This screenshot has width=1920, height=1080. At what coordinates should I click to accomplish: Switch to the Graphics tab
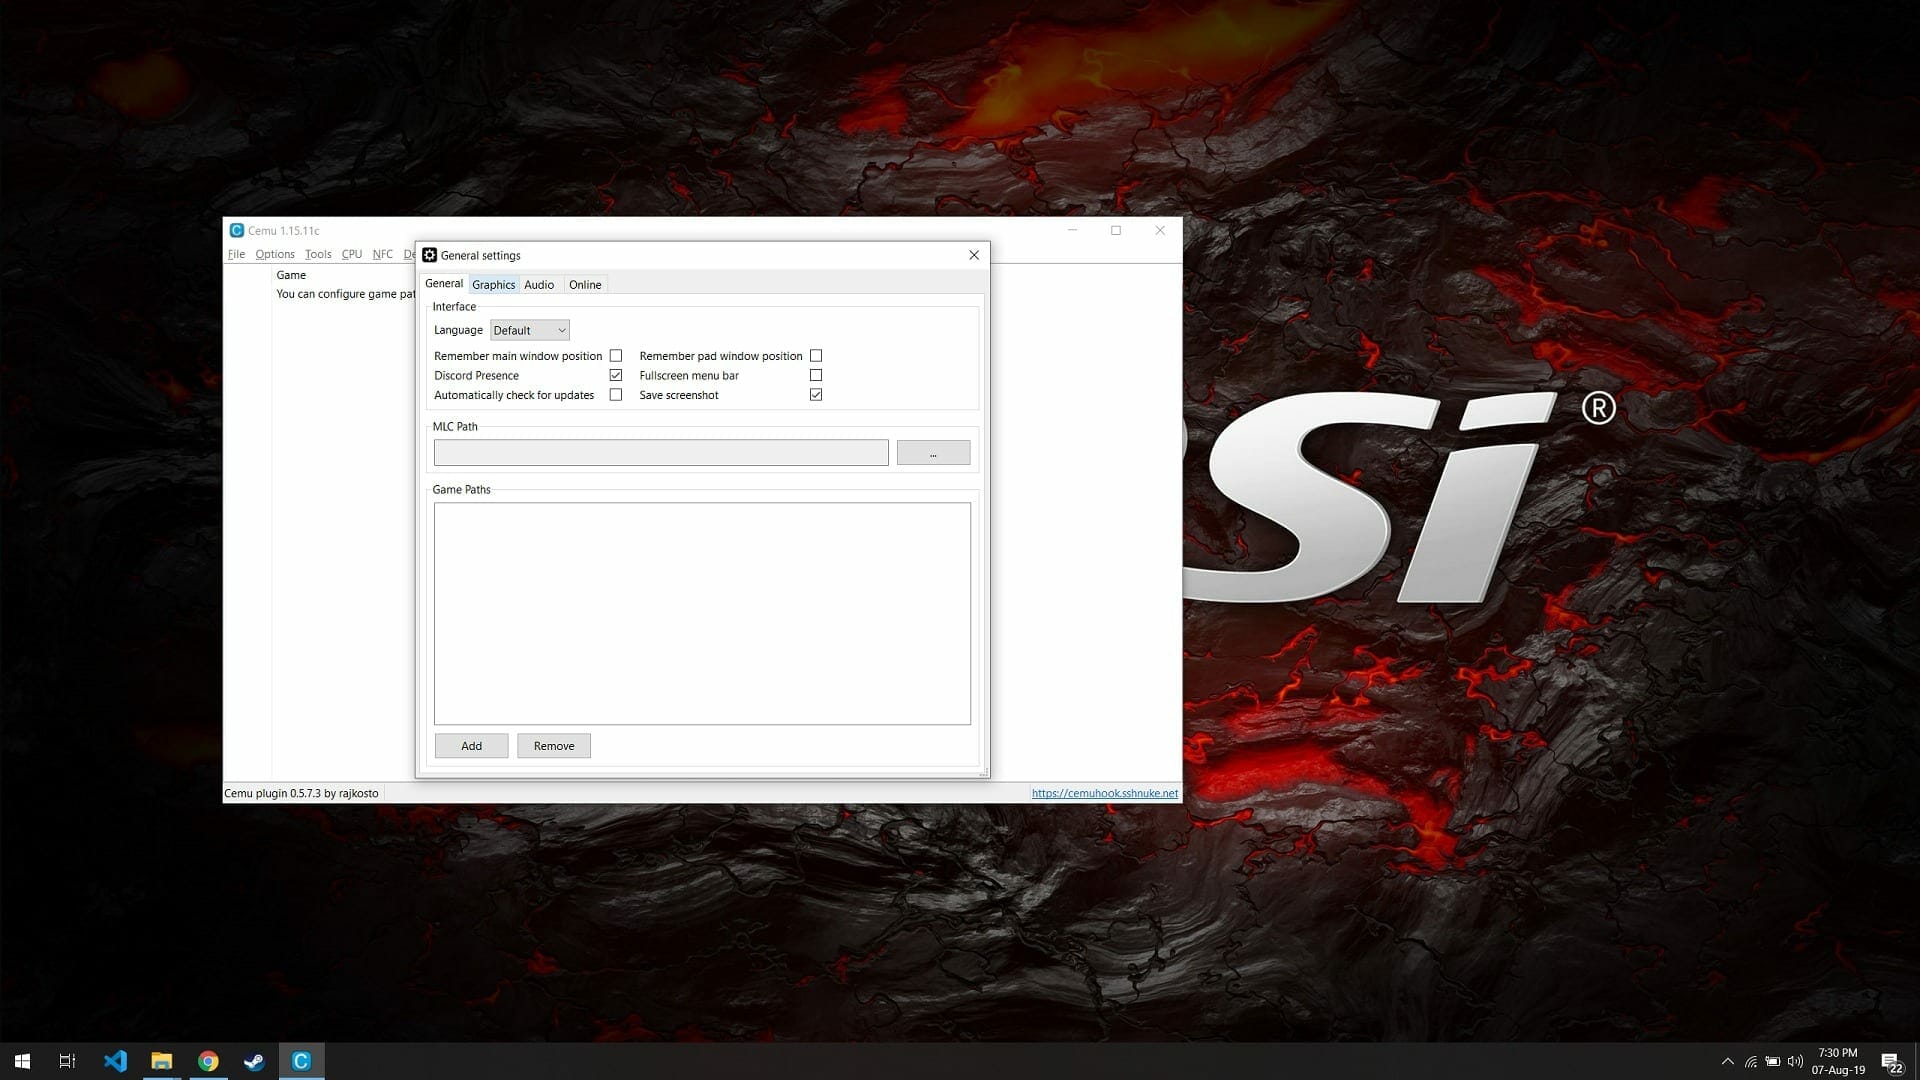tap(493, 285)
